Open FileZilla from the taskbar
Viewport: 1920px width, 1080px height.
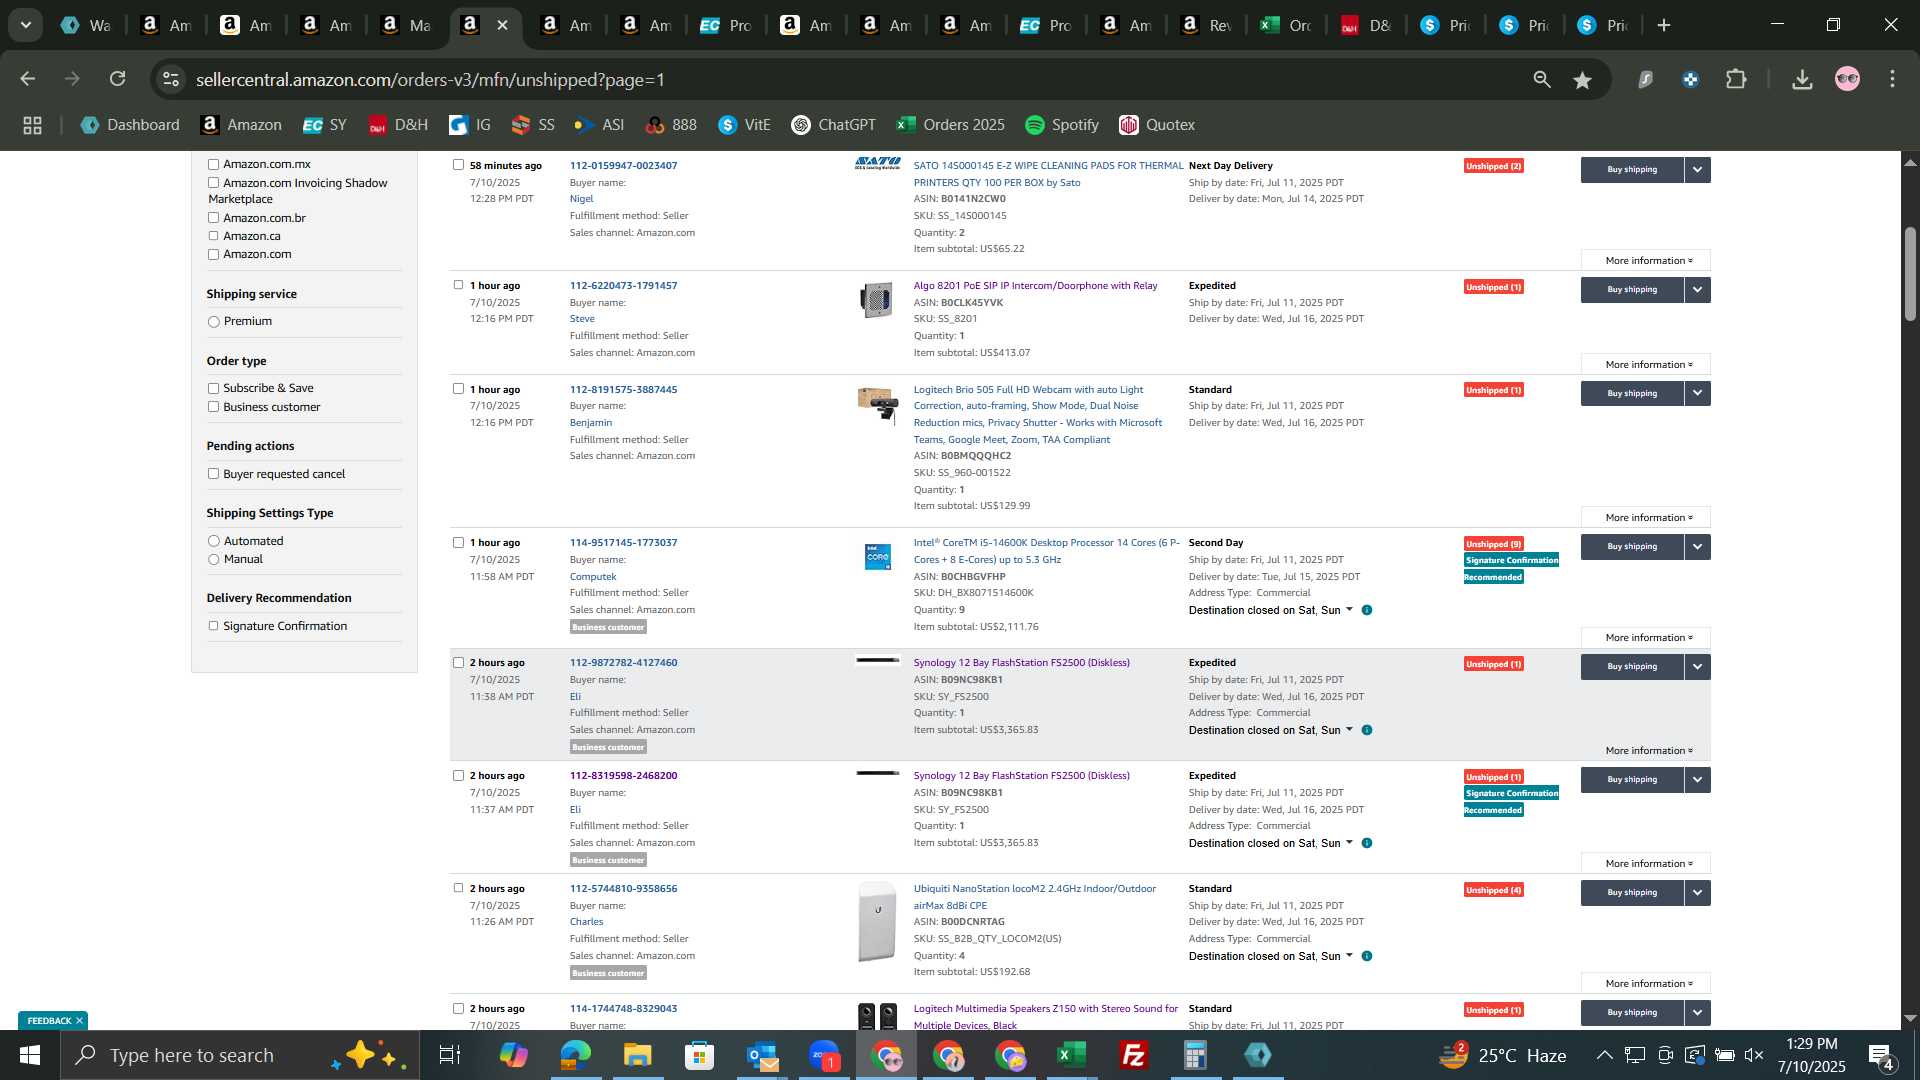[x=1133, y=1055]
